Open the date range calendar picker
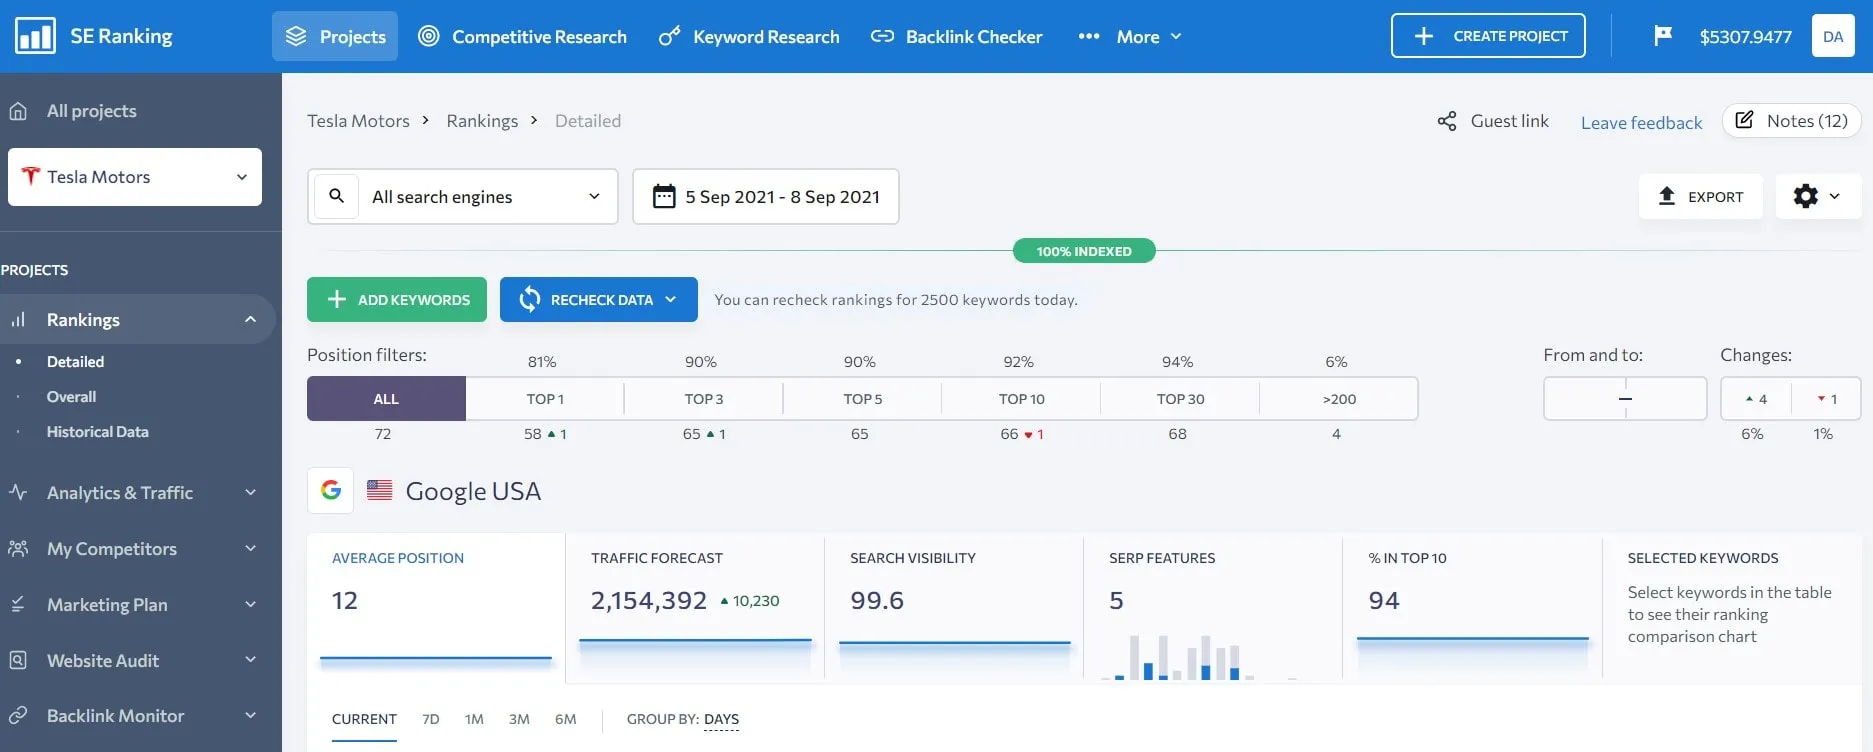Image resolution: width=1873 pixels, height=752 pixels. [766, 196]
